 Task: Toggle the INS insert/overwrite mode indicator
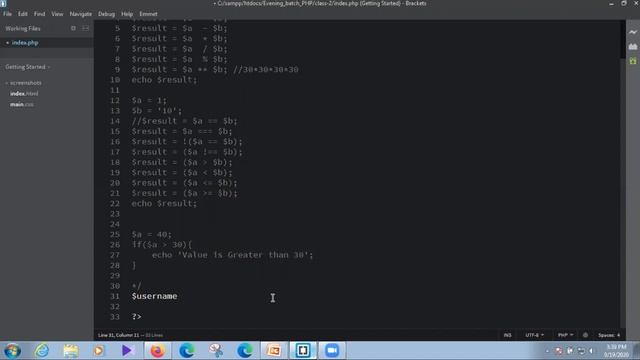coord(507,335)
